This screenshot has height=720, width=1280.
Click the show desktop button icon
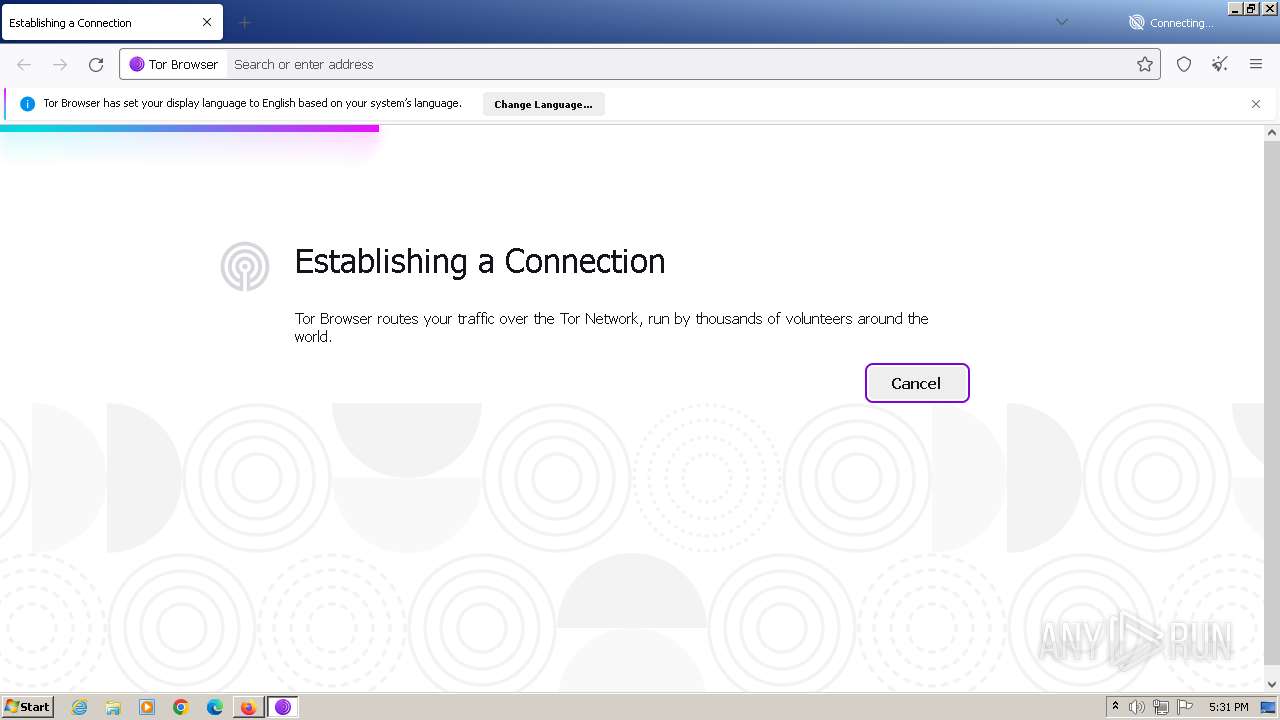click(1268, 707)
